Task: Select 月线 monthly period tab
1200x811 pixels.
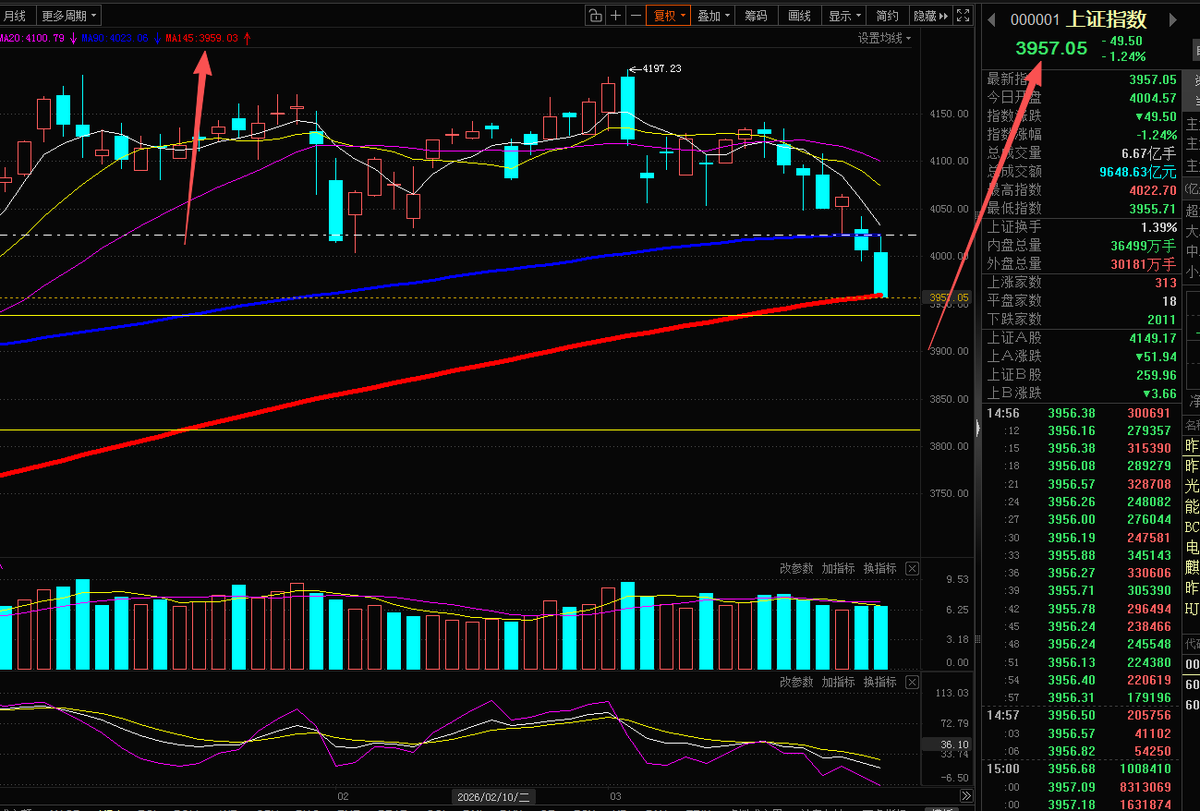Action: (15, 15)
